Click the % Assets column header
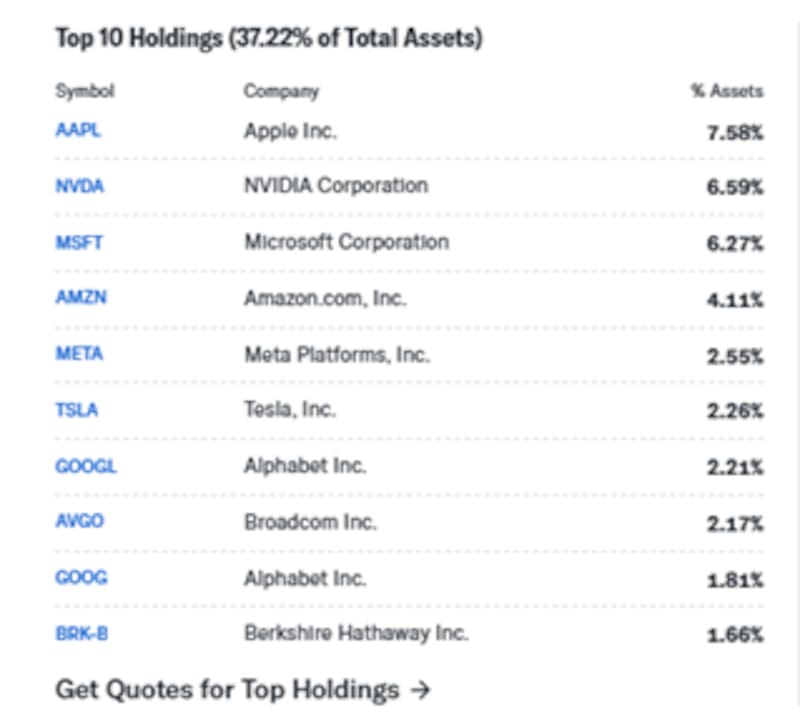800x718 pixels. pos(727,91)
